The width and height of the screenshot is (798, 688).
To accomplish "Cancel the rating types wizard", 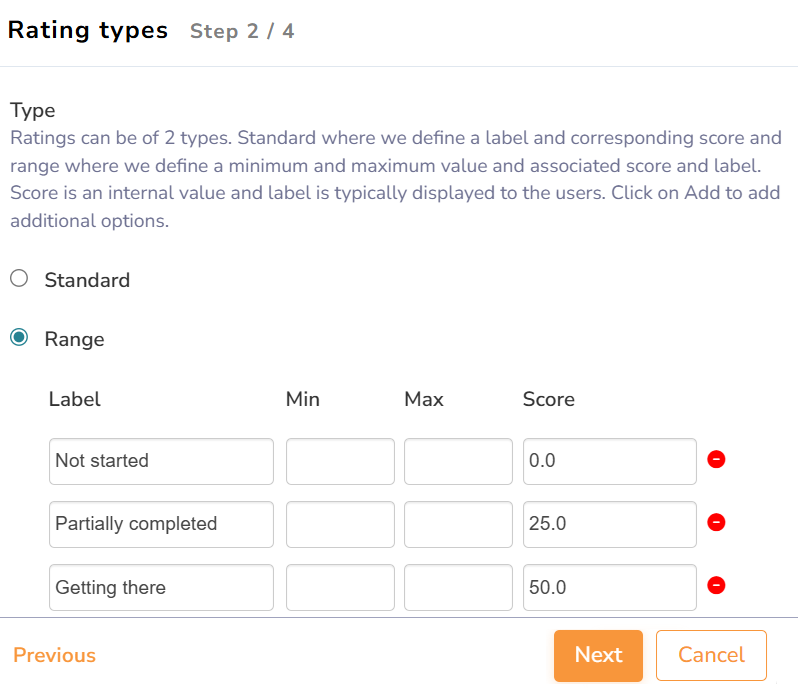I will point(711,655).
